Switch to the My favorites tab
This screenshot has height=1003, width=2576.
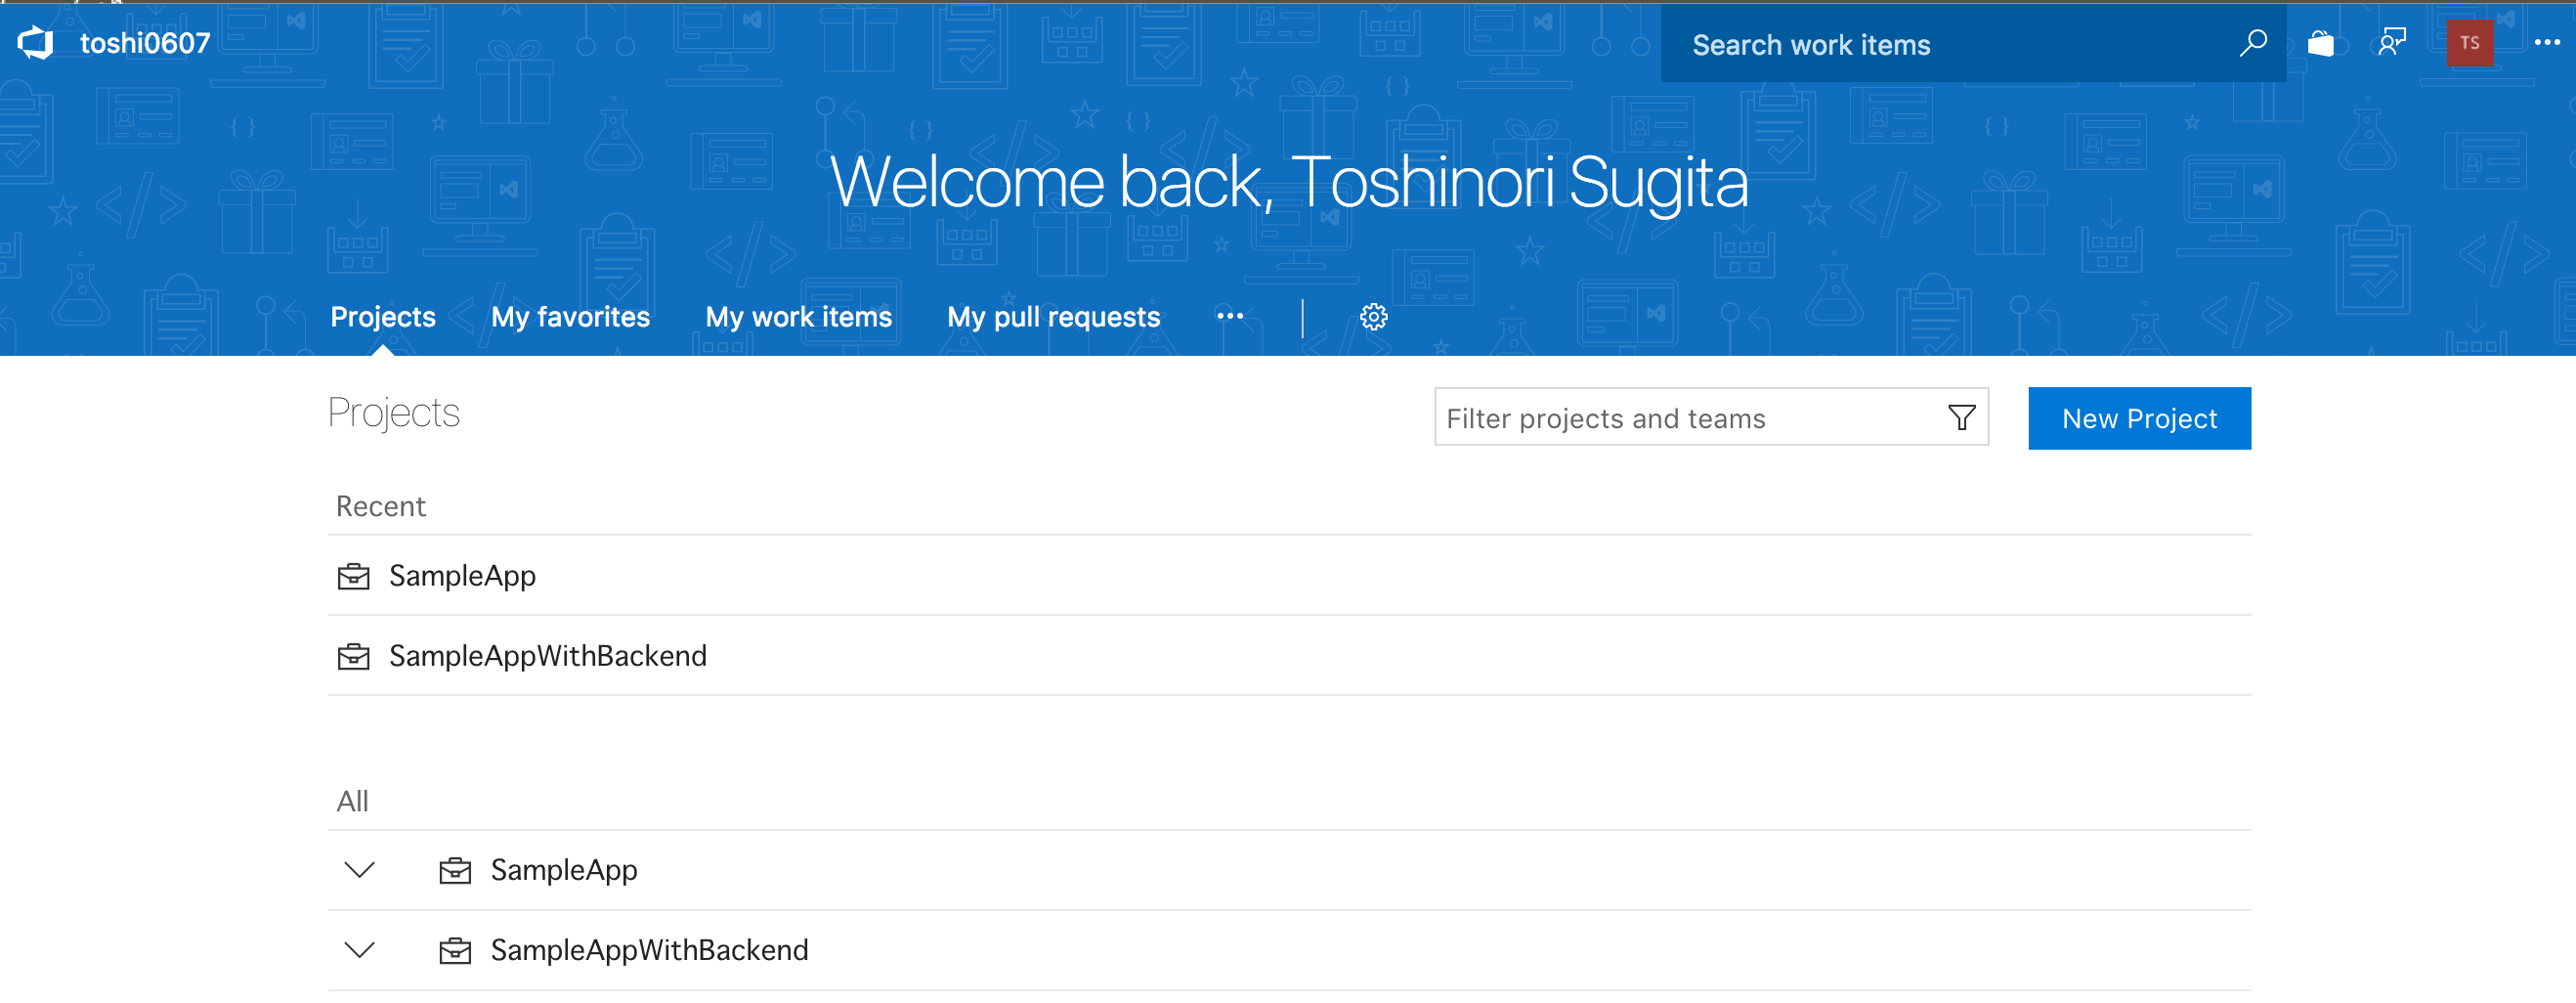tap(570, 317)
